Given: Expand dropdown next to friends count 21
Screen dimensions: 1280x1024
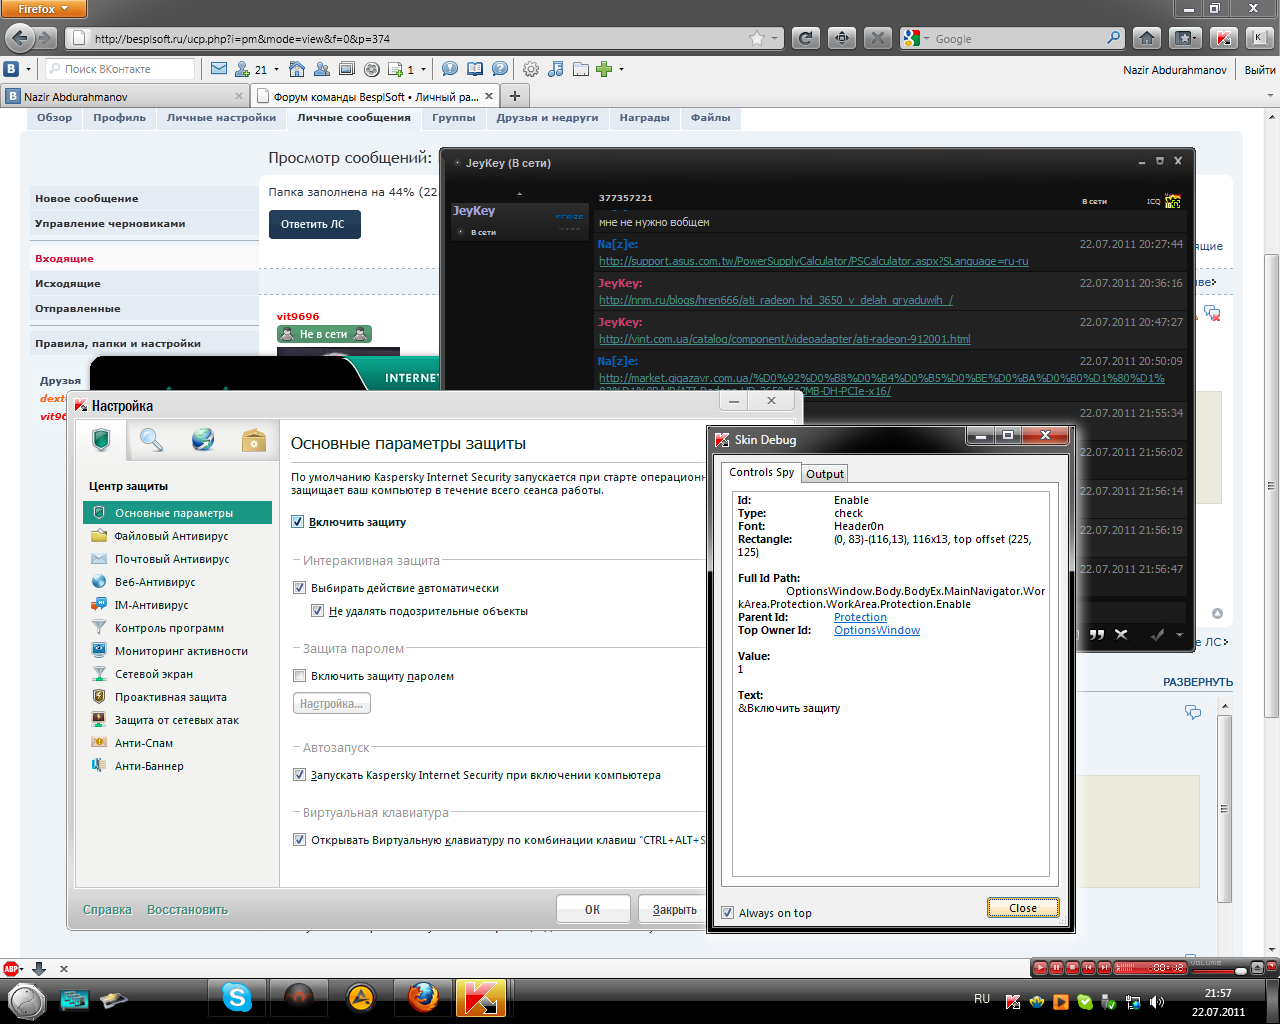Looking at the screenshot, I should tap(277, 70).
